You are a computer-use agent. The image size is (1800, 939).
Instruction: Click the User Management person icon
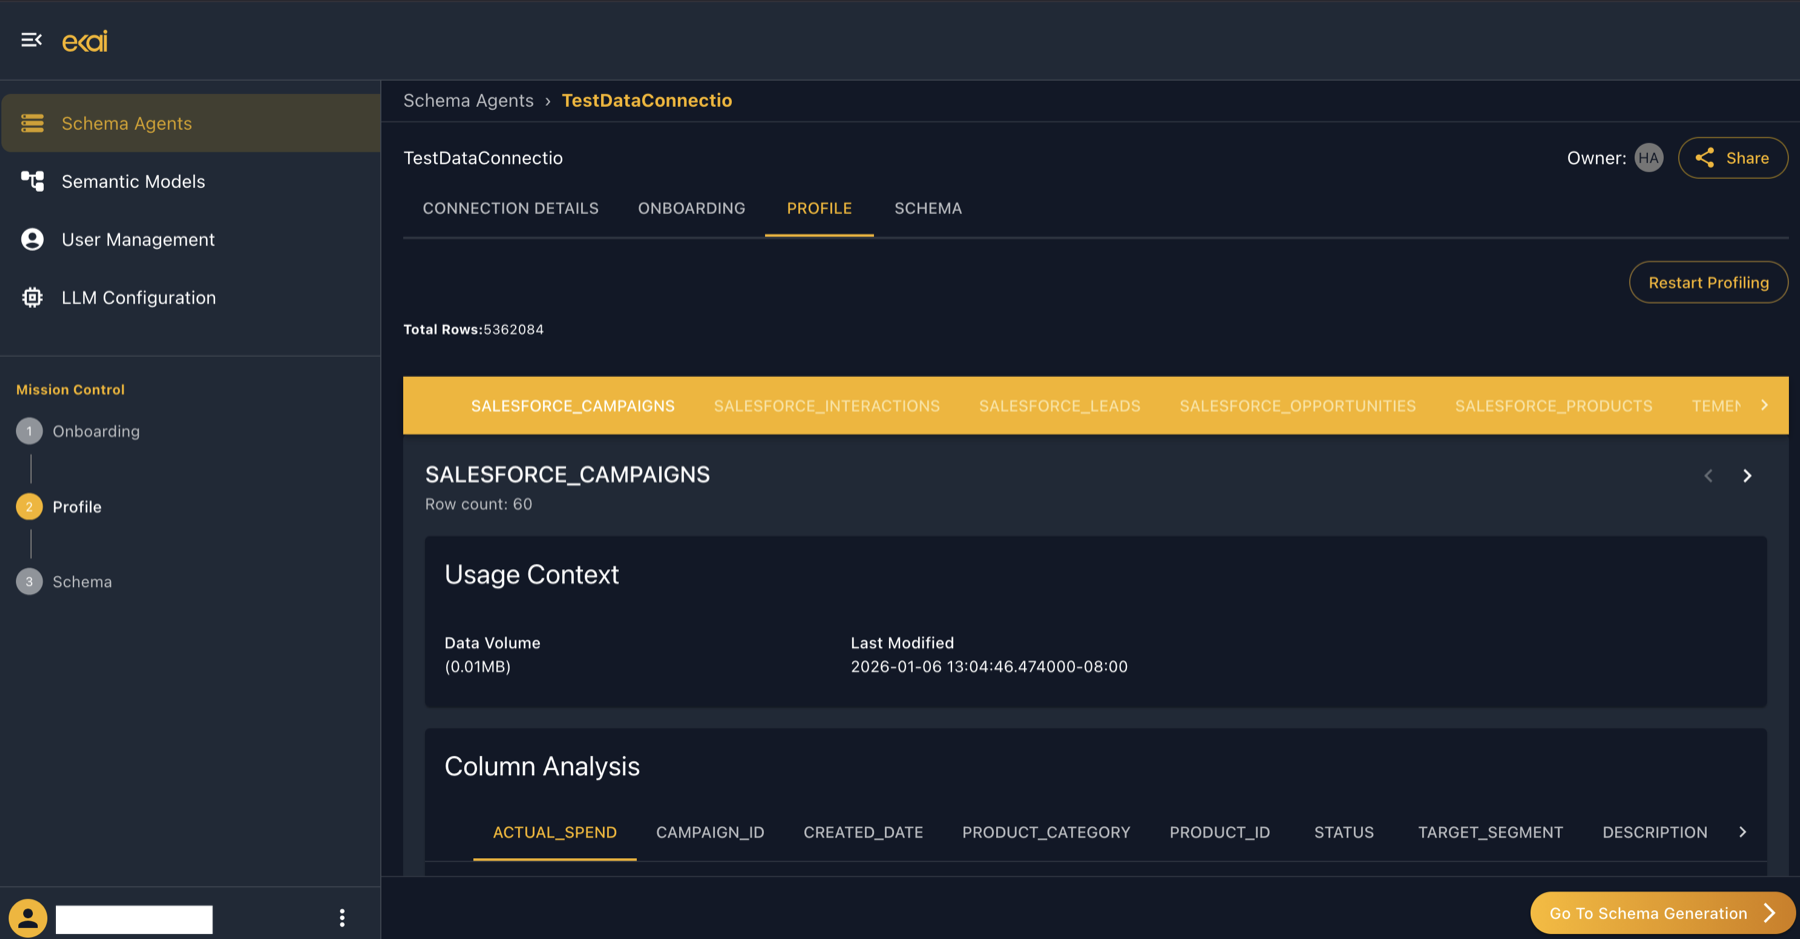[x=32, y=239]
